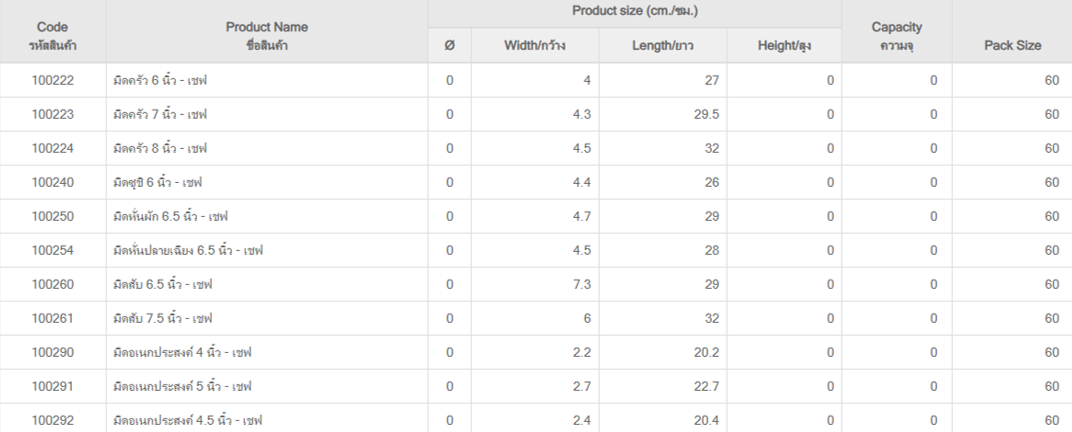Screen dimensions: 1072x432
Task: Click width value 4.7 cell
Action: (535, 217)
